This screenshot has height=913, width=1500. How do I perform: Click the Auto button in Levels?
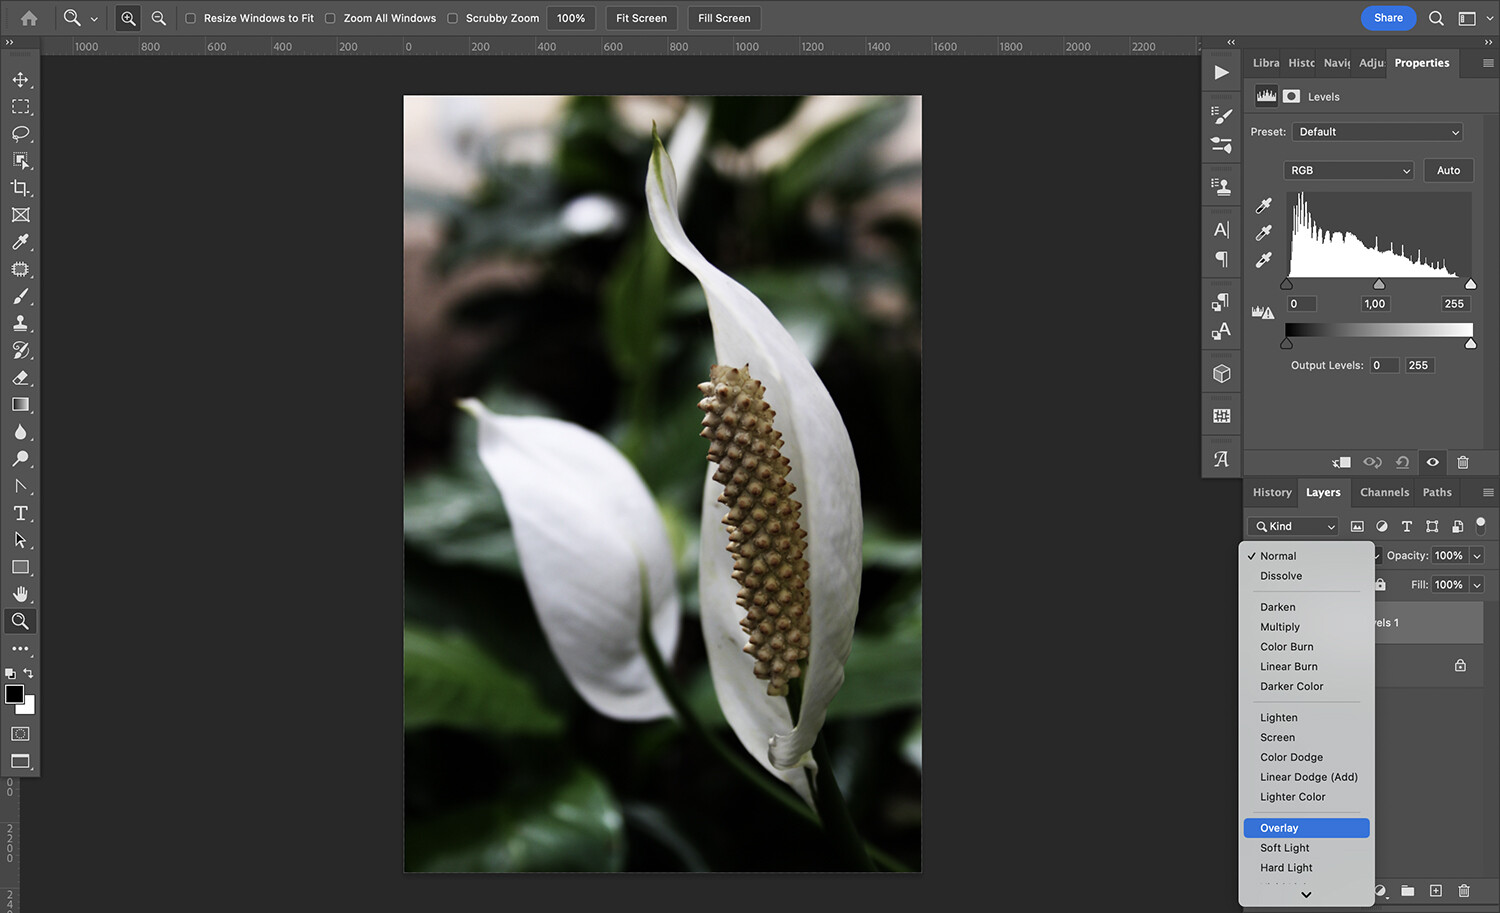pyautogui.click(x=1448, y=170)
